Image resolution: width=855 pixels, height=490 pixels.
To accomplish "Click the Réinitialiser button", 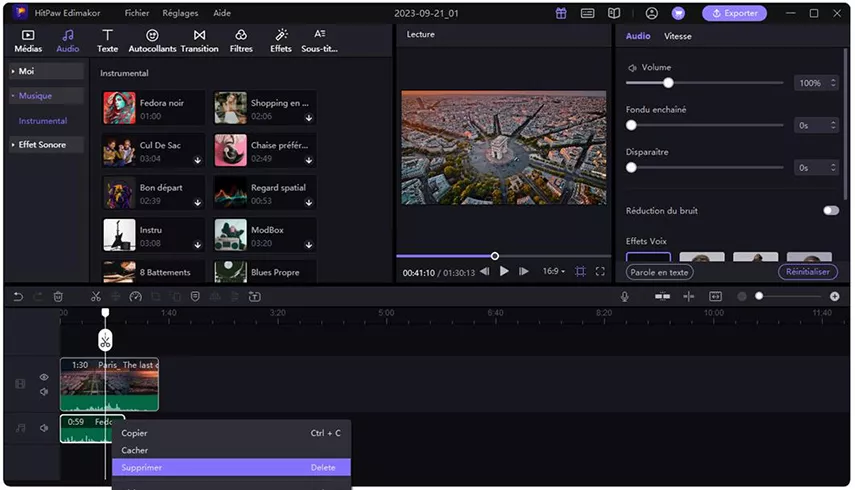I will coord(808,272).
